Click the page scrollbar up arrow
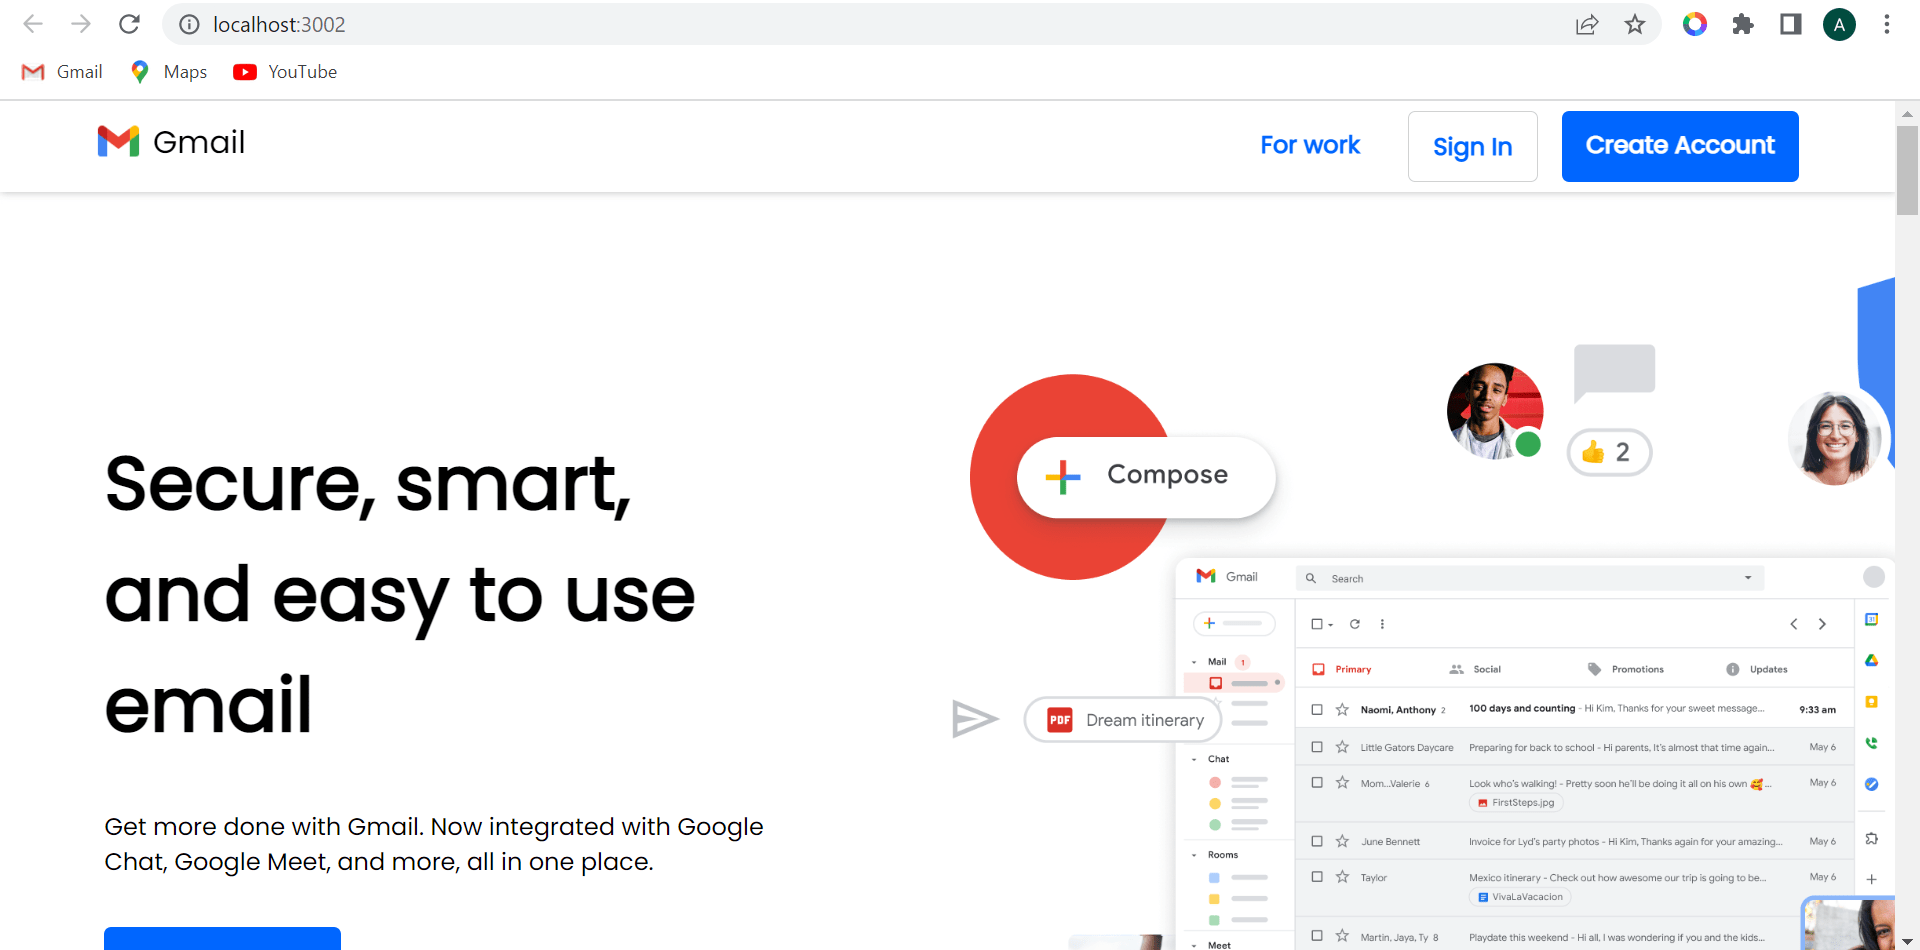This screenshot has height=950, width=1920. (1907, 113)
